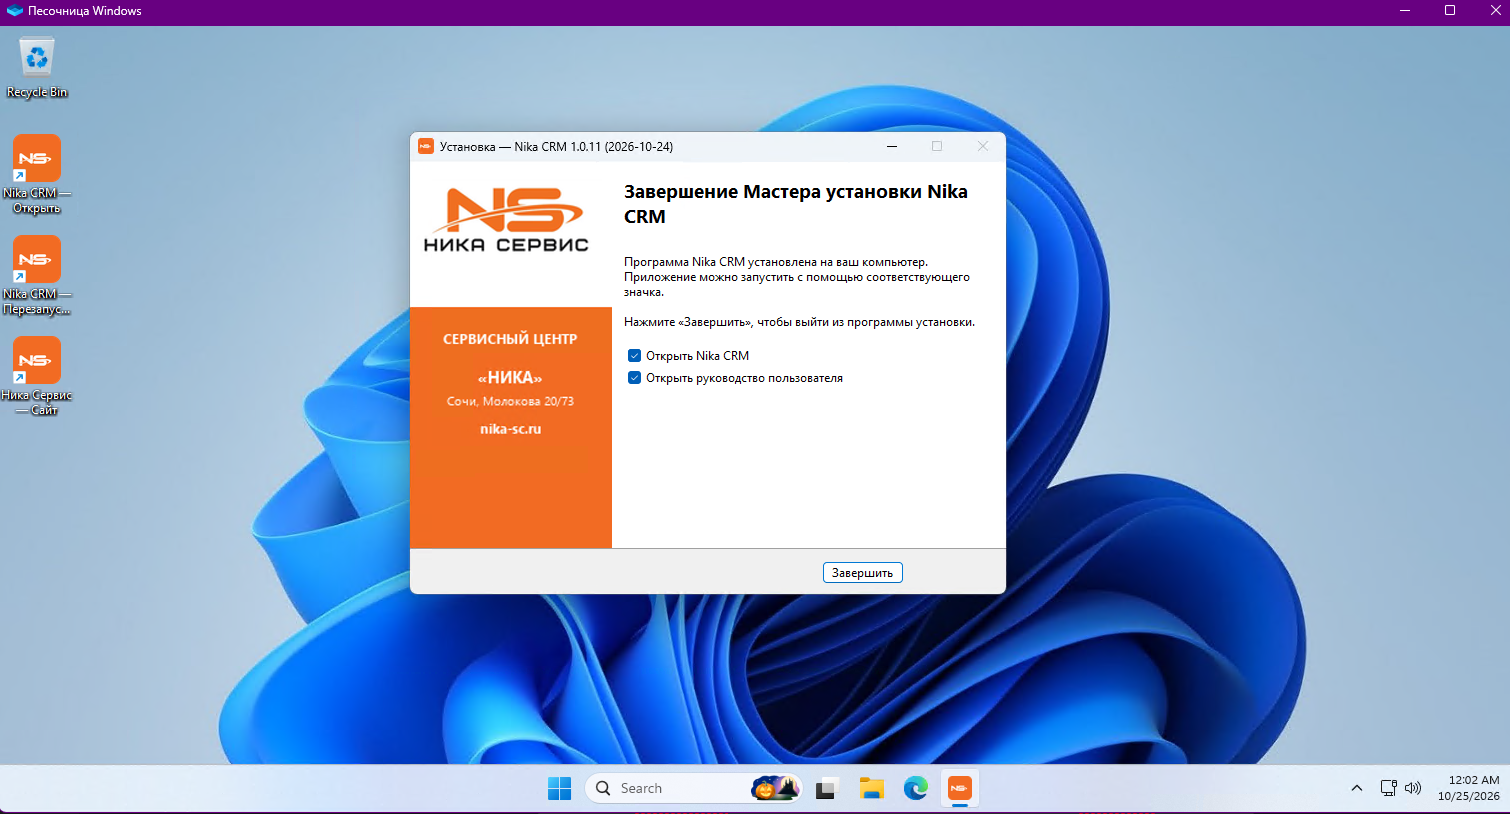Screen dimensions: 1510x814
Task: Select the Nika CRM — Перезапуск desktop shortcut
Action: [x=37, y=275]
